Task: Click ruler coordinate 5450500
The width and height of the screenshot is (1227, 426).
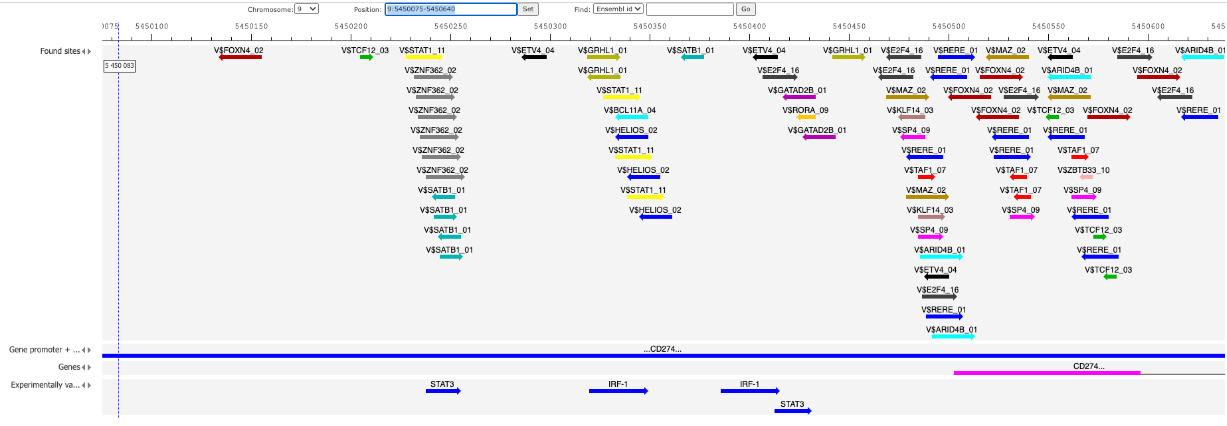Action: pos(948,24)
